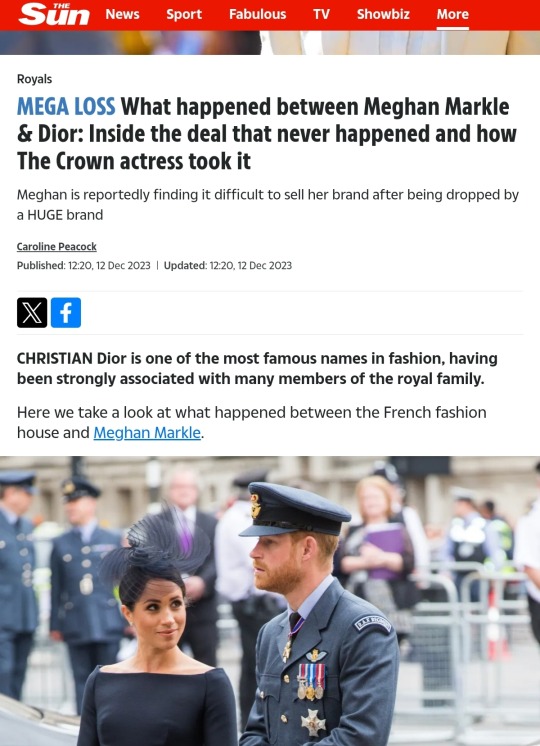Expand the More menu

pyautogui.click(x=452, y=14)
